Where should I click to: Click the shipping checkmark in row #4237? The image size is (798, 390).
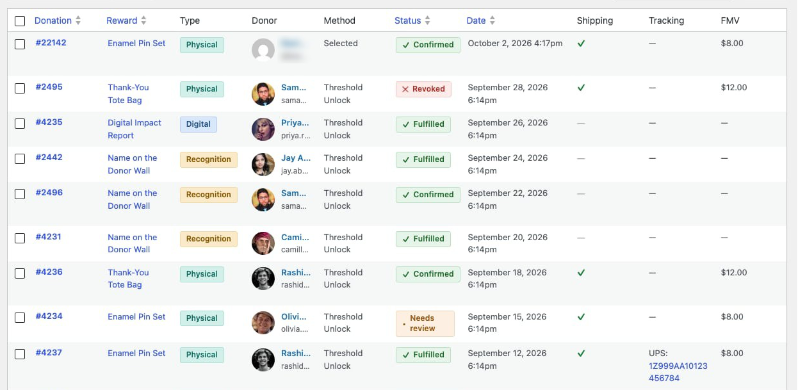581,353
